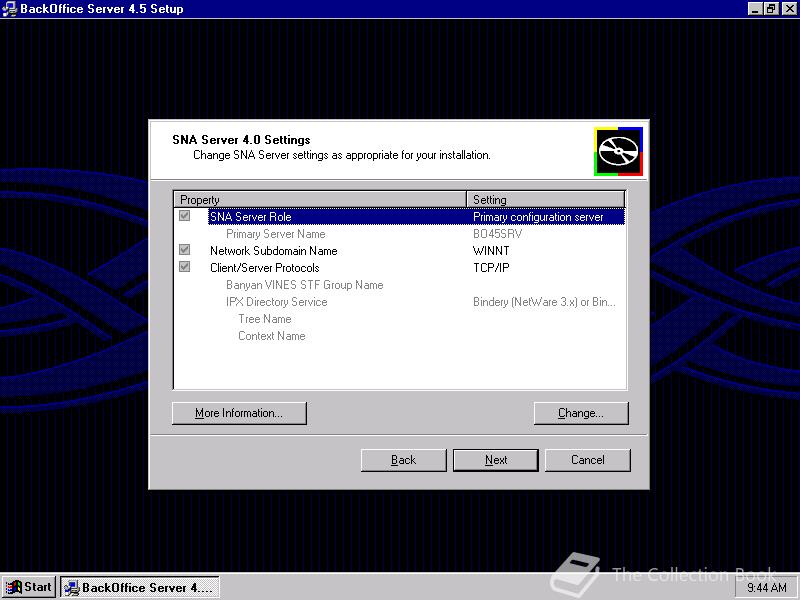Select the Primary Server Name row
The height and width of the screenshot is (600, 800).
click(400, 234)
